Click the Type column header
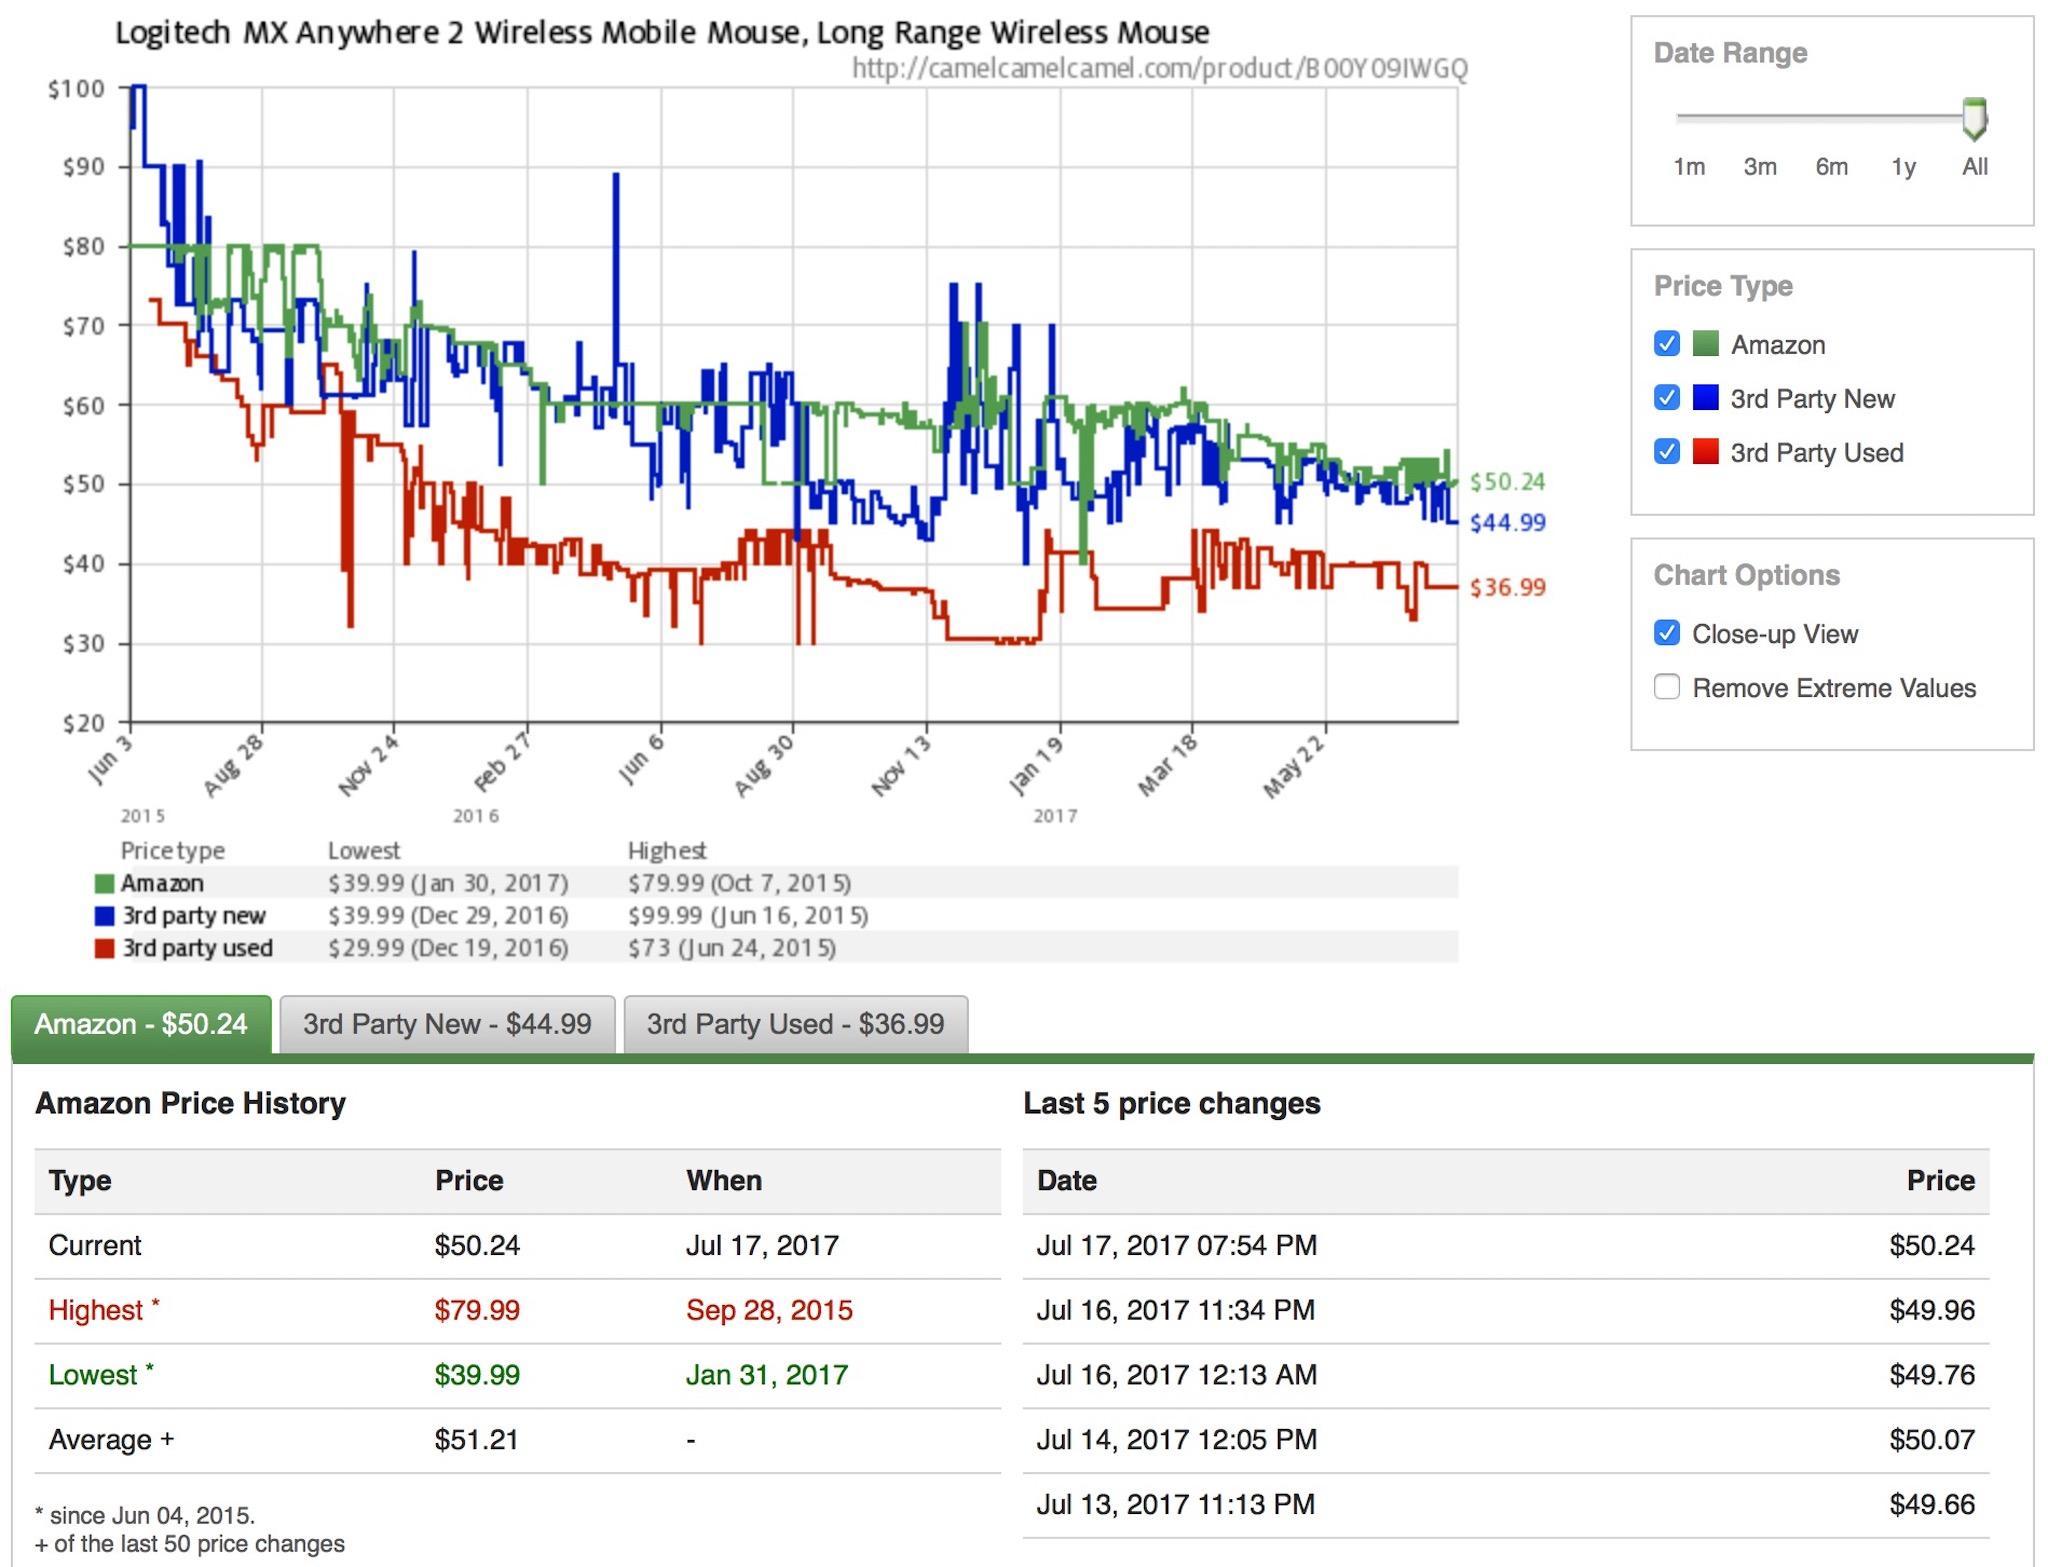This screenshot has width=2048, height=1567. pos(80,1181)
